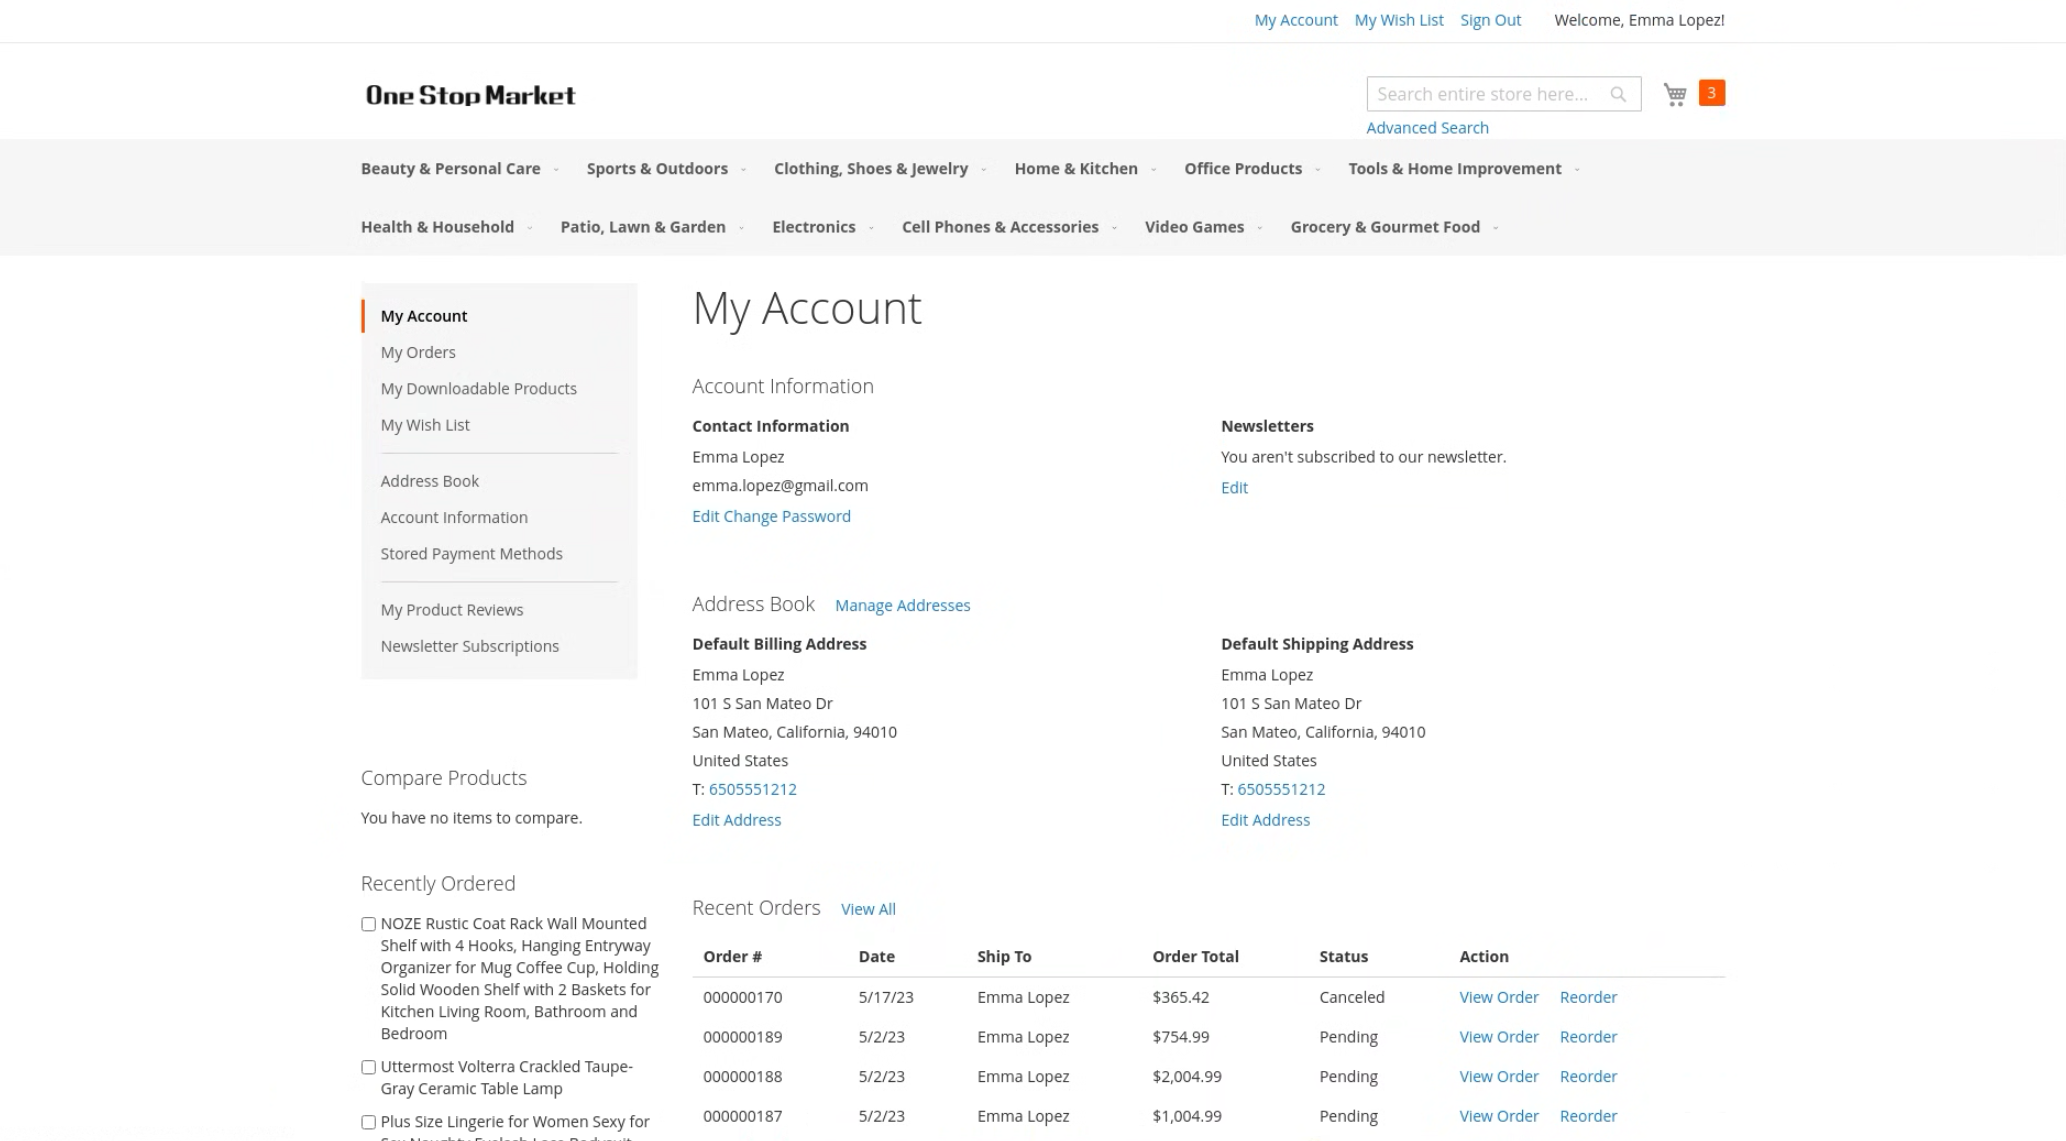Expand the Beauty & Personal Care menu

click(450, 169)
